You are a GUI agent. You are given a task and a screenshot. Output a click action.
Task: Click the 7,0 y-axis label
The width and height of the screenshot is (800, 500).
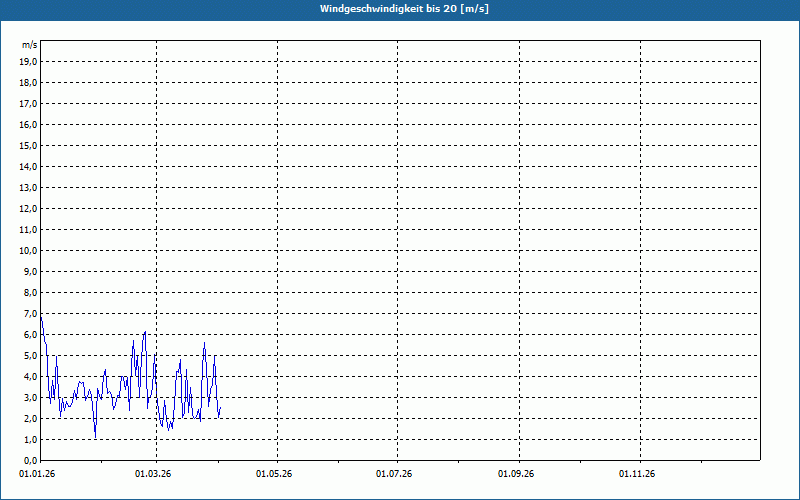[29, 314]
